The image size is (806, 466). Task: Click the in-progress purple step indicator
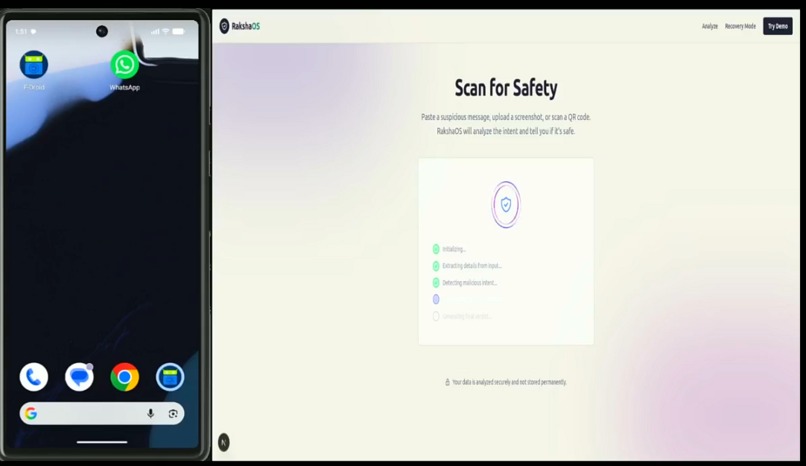tap(436, 299)
